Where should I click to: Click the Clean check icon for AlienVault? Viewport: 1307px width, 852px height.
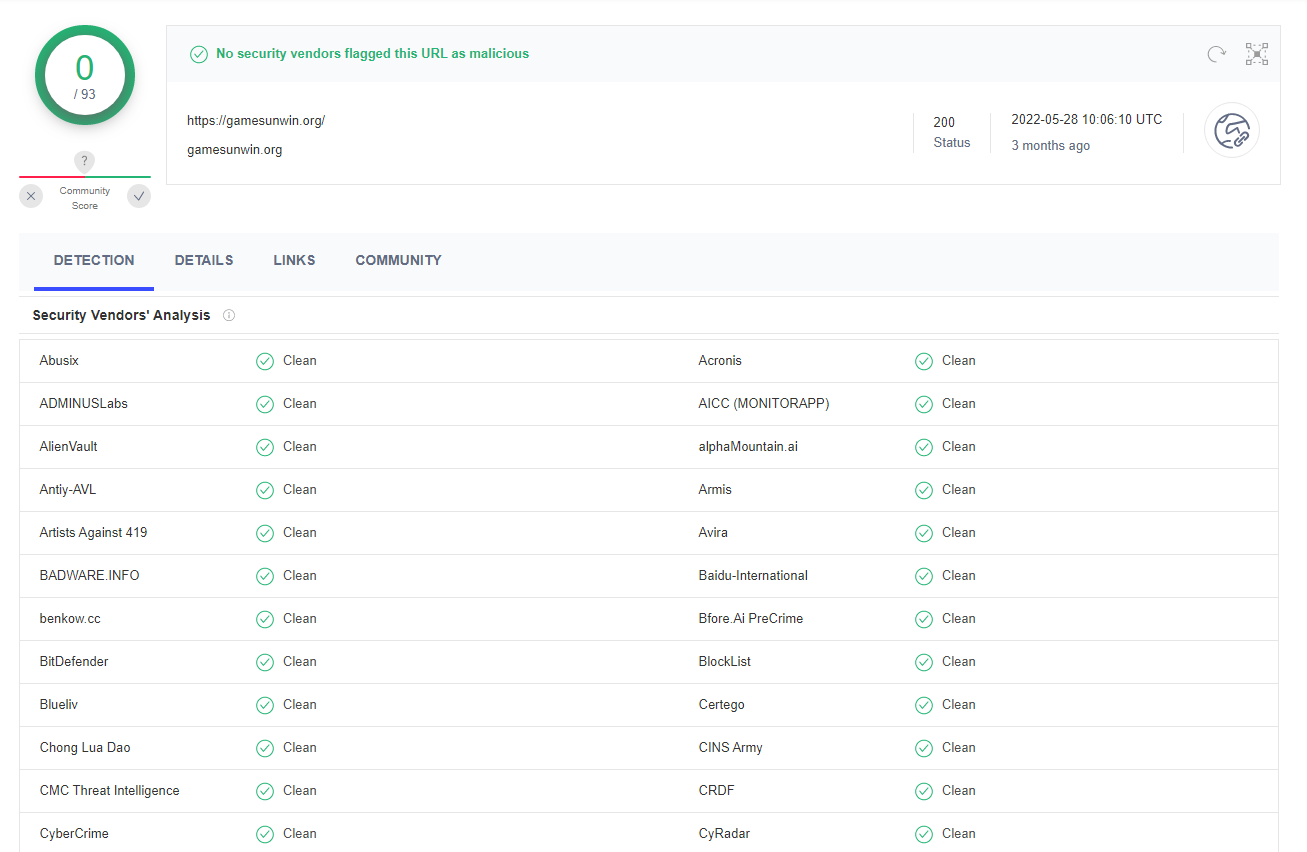tap(265, 447)
